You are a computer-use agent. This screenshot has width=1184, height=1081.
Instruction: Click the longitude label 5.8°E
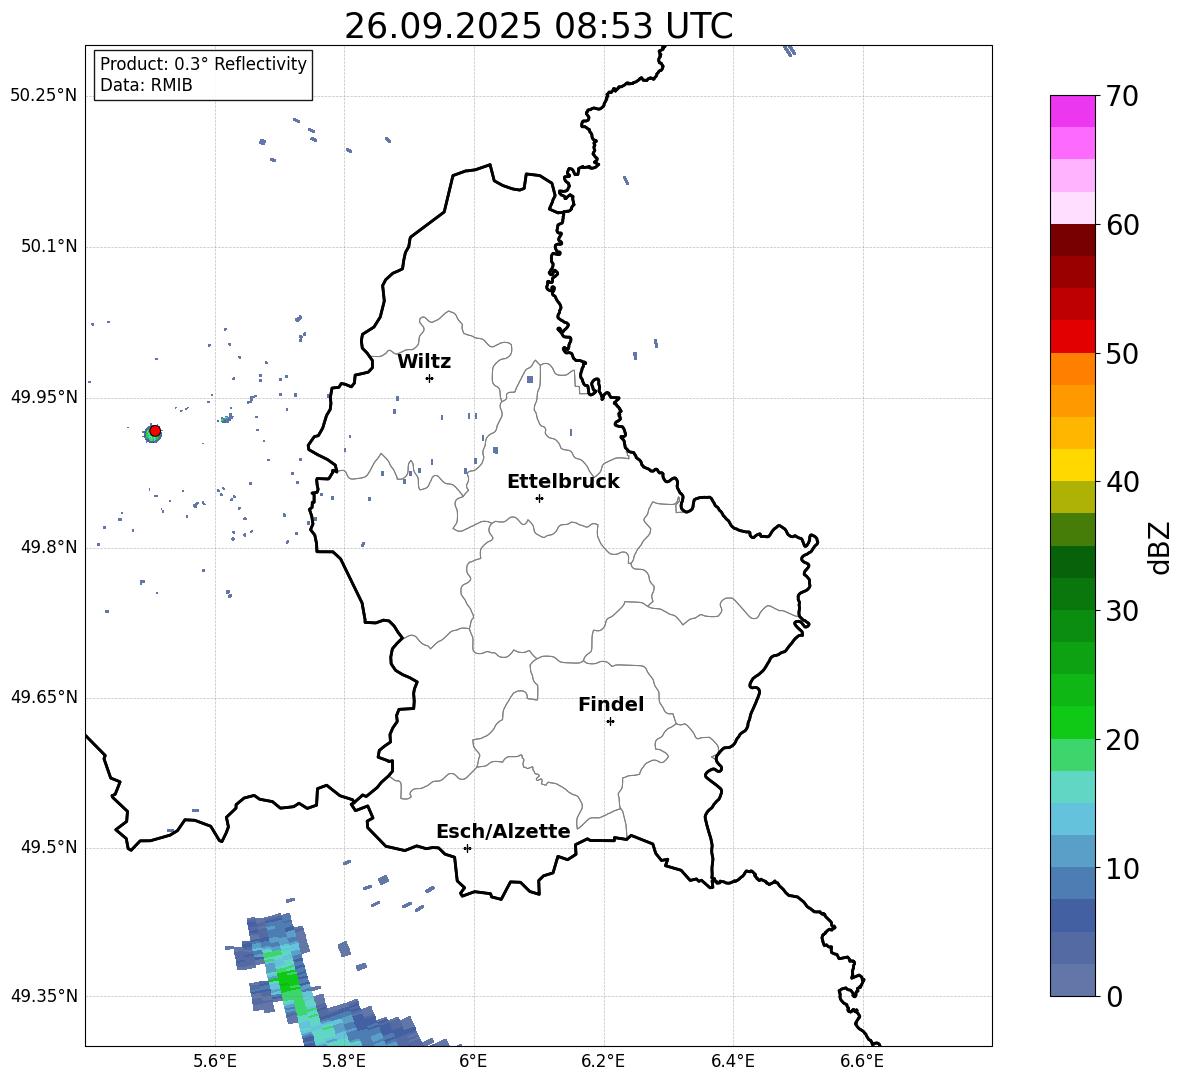[344, 1061]
